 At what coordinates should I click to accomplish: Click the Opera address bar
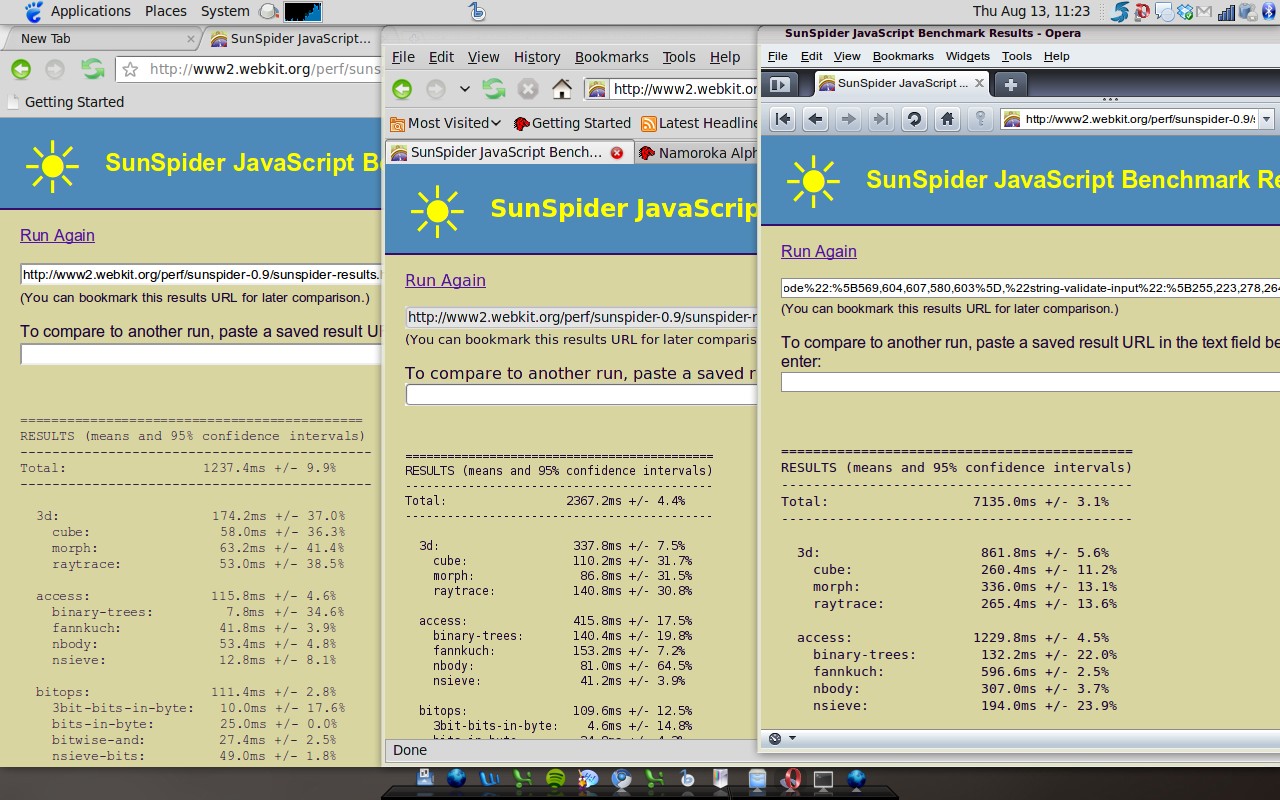pos(1138,119)
